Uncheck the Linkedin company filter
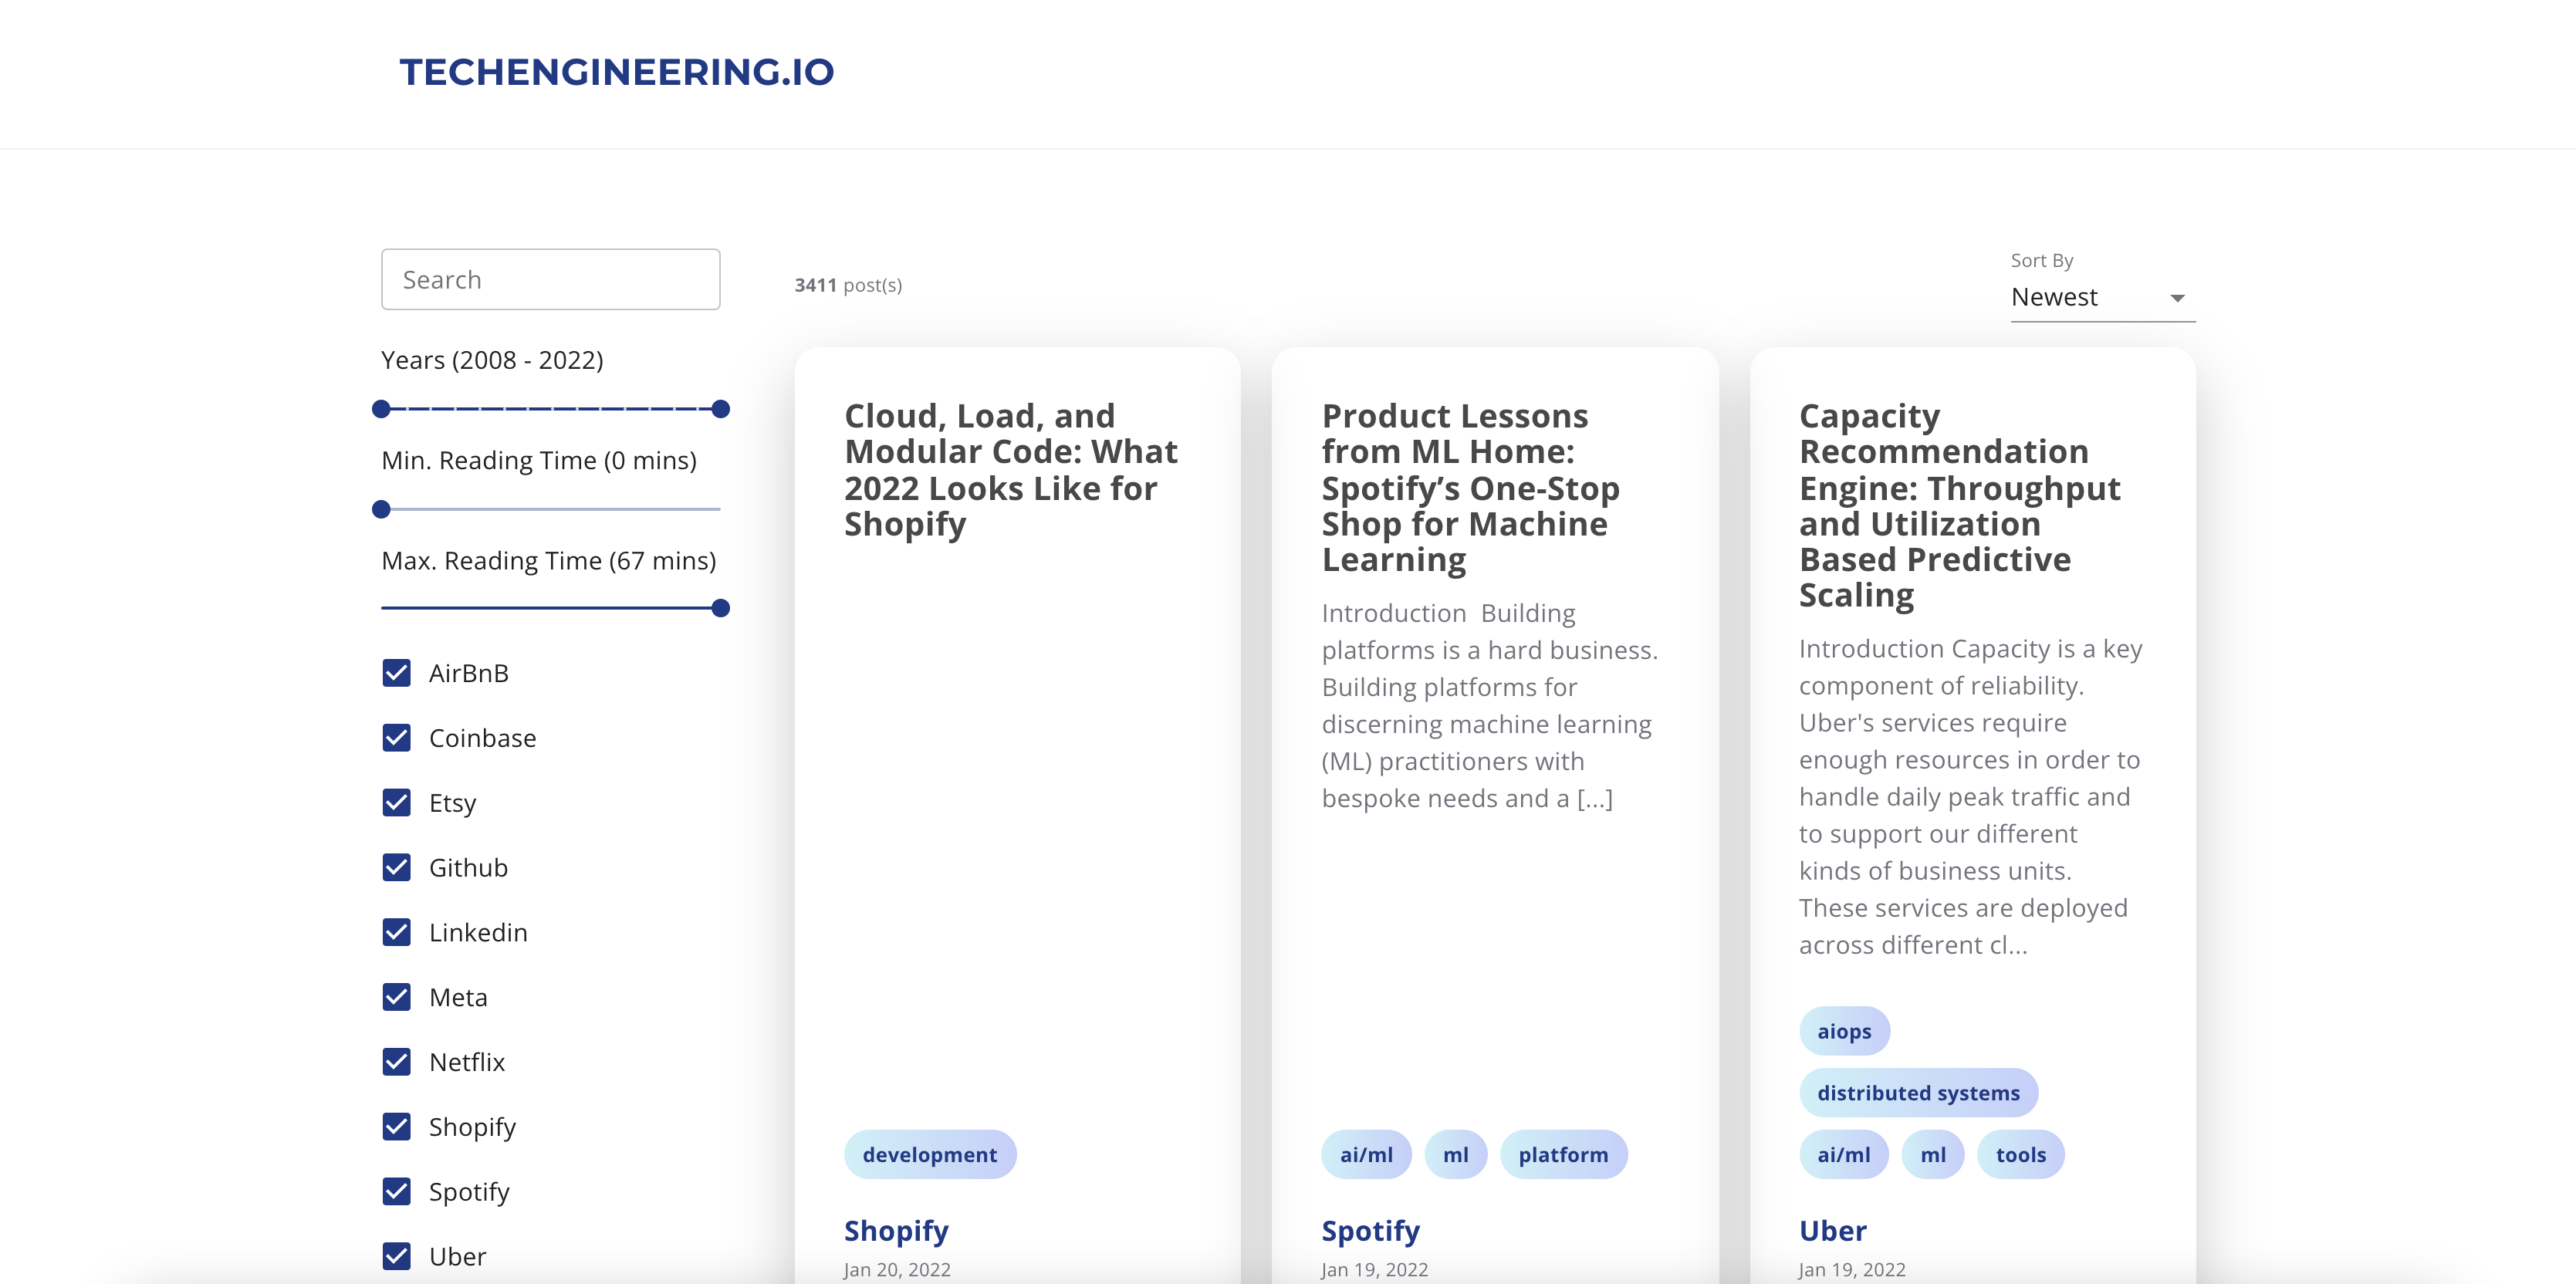The image size is (2576, 1284). coord(396,931)
